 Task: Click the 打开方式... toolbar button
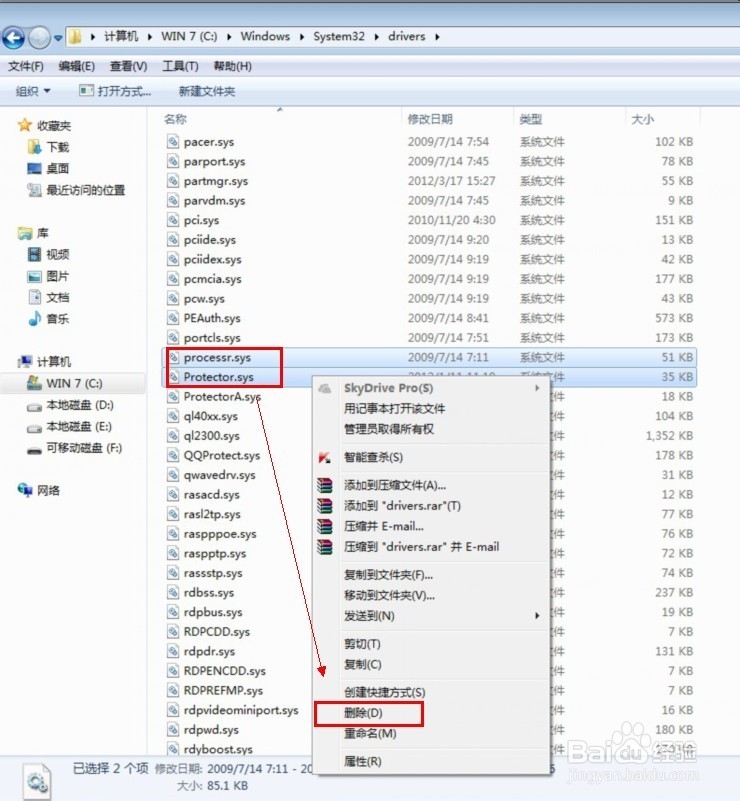coord(115,91)
